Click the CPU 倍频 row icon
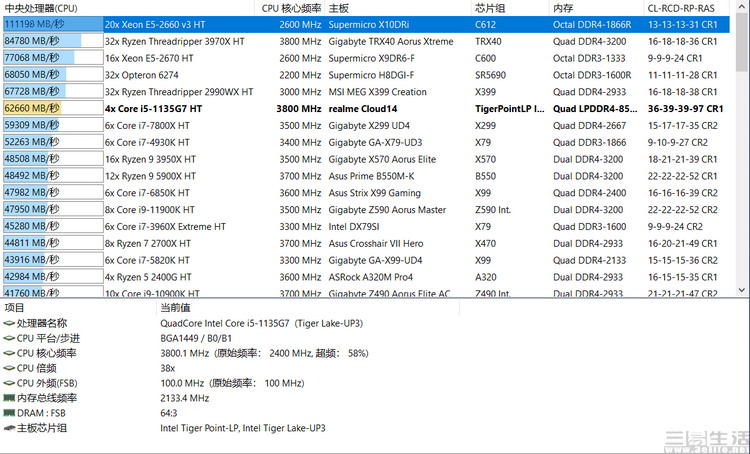Viewport: 750px width, 454px height. click(x=9, y=368)
